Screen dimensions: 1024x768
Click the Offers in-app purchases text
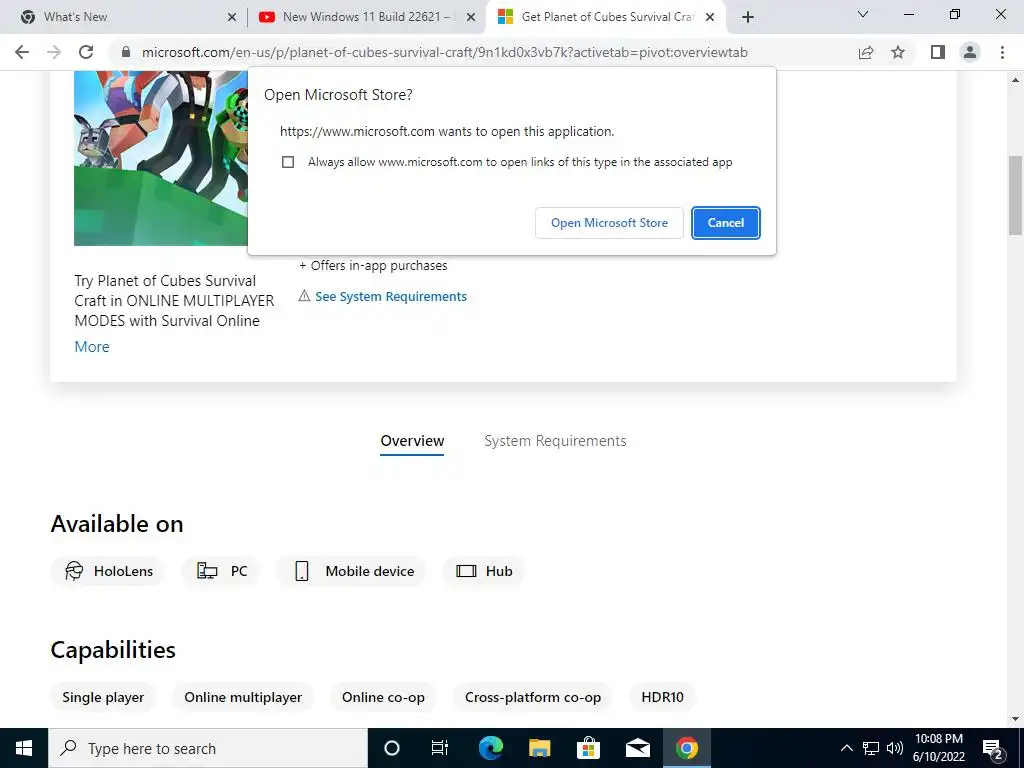coord(373,266)
